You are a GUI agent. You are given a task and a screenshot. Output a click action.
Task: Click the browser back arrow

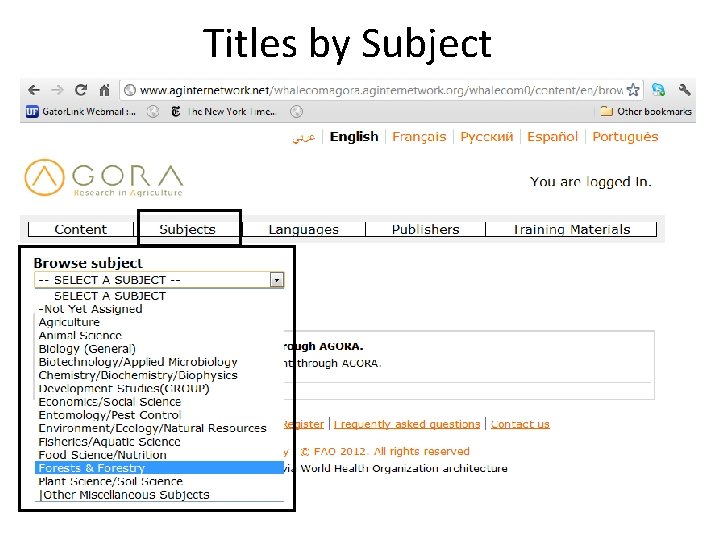point(34,90)
